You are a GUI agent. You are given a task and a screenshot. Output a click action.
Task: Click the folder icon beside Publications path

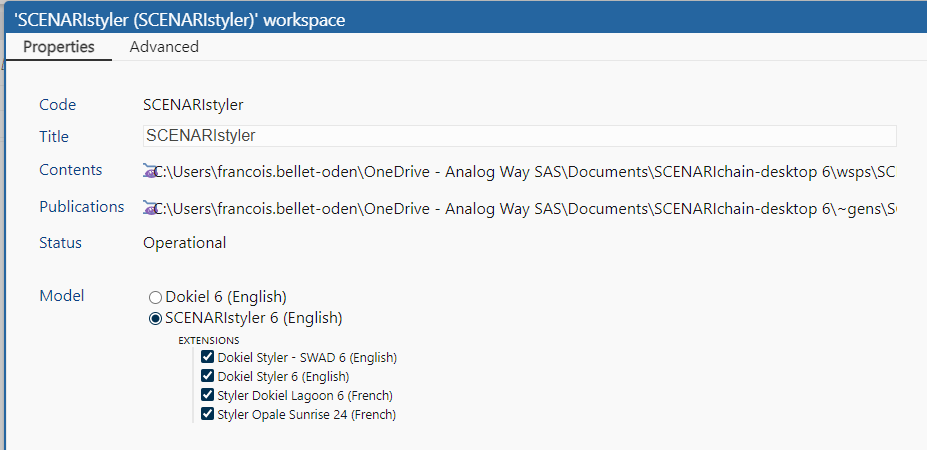click(150, 209)
